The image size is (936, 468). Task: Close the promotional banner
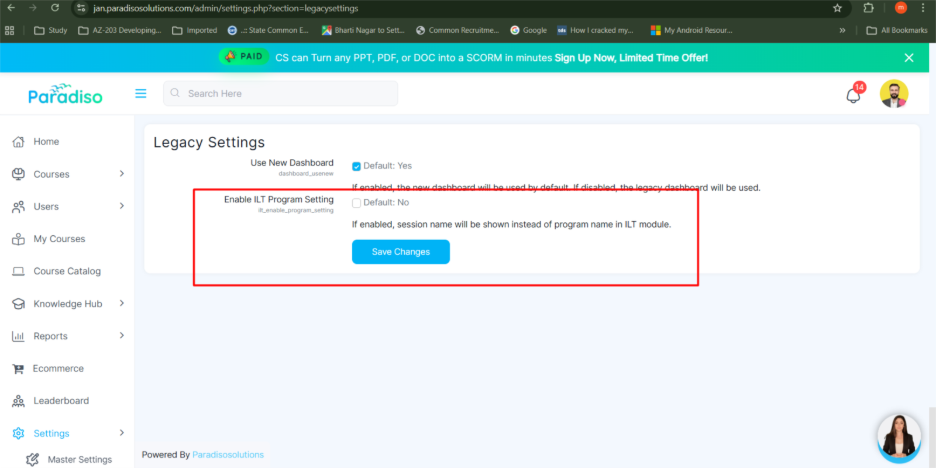(x=909, y=58)
